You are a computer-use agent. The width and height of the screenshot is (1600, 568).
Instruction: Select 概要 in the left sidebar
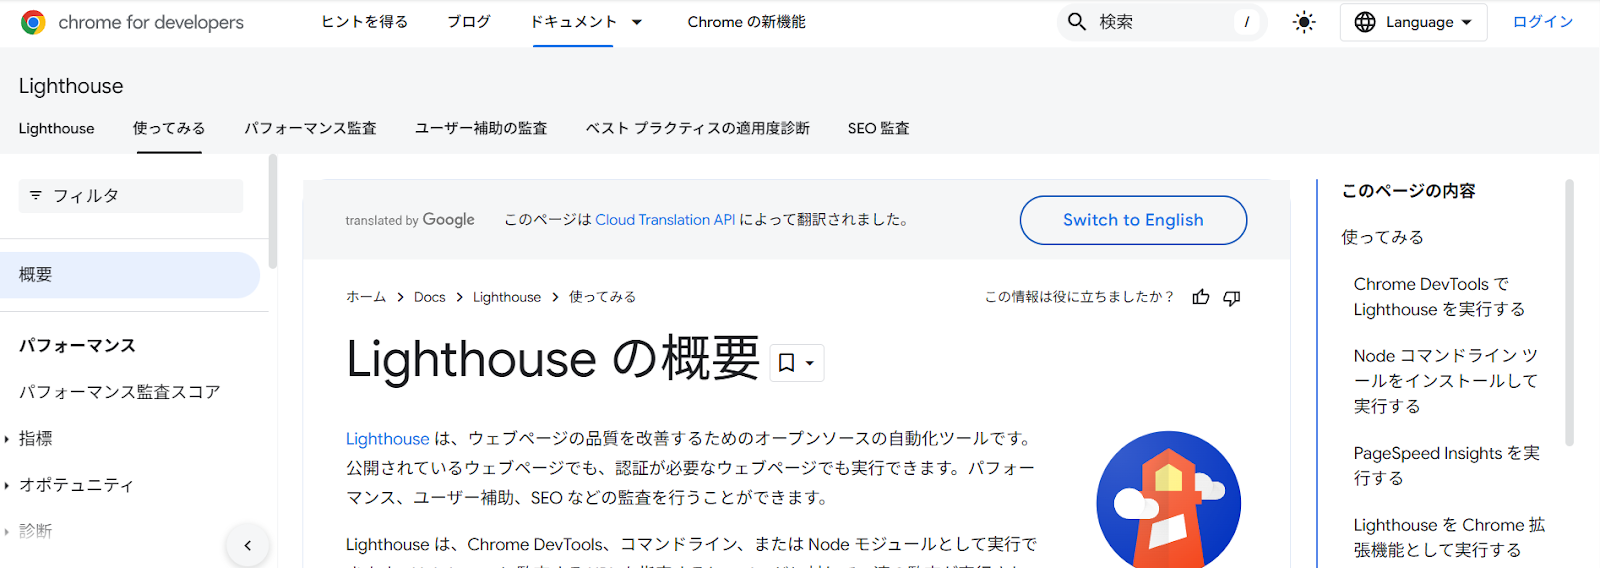tap(130, 275)
